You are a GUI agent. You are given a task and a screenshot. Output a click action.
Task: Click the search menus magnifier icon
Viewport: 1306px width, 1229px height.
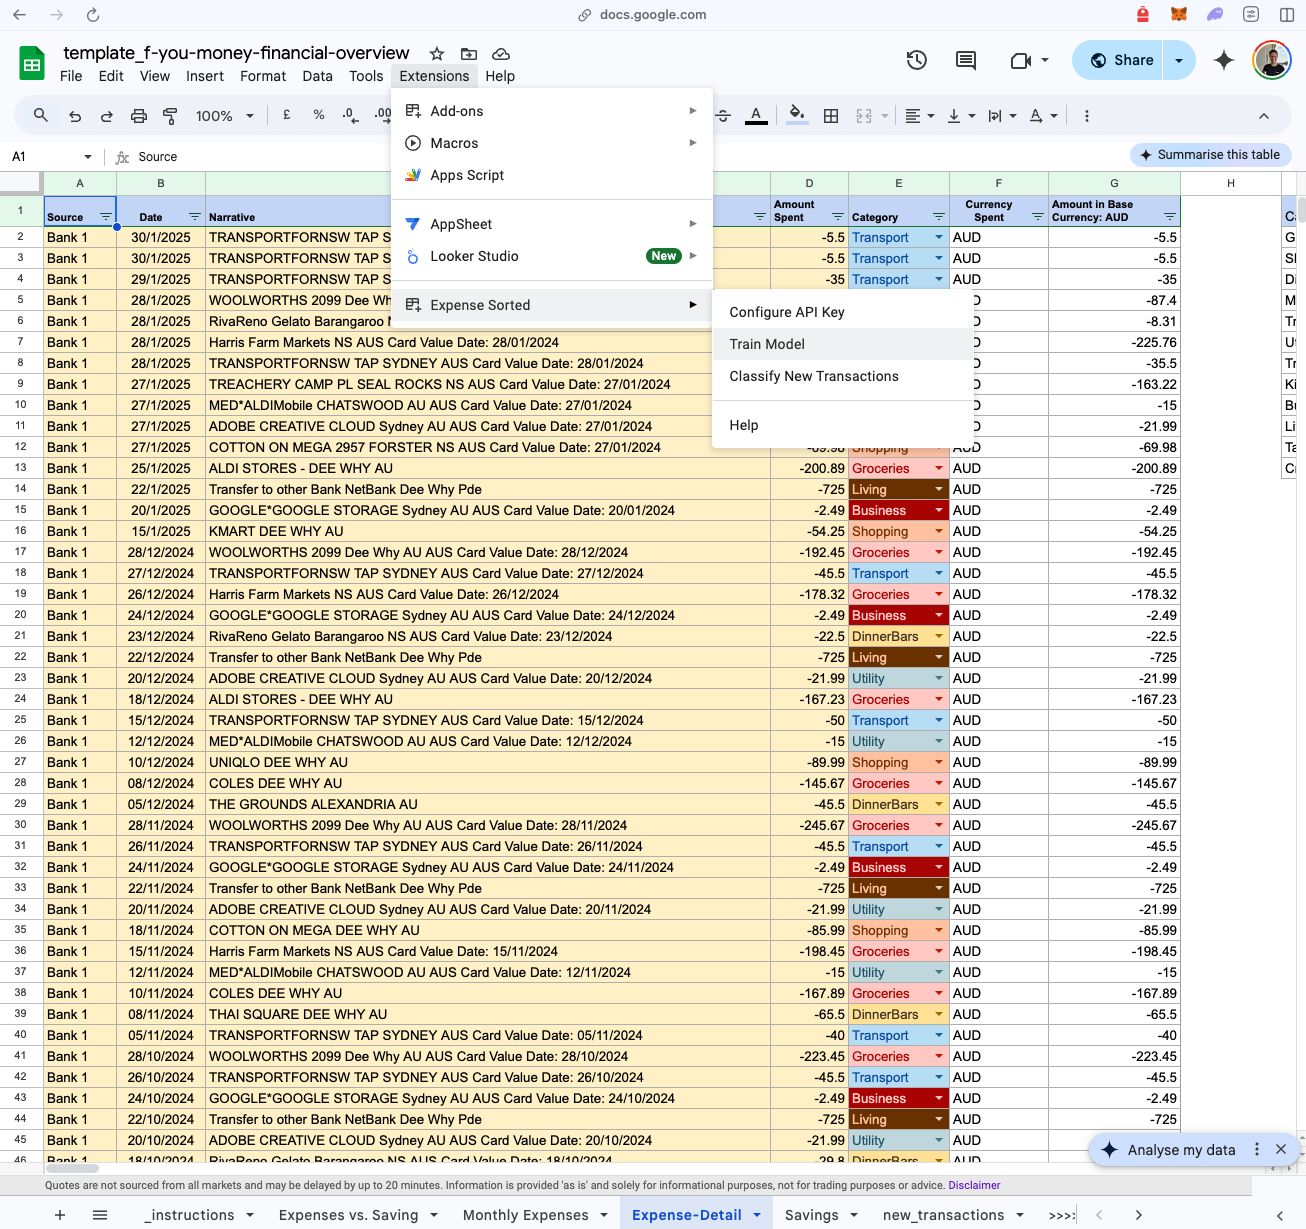pyautogui.click(x=41, y=116)
